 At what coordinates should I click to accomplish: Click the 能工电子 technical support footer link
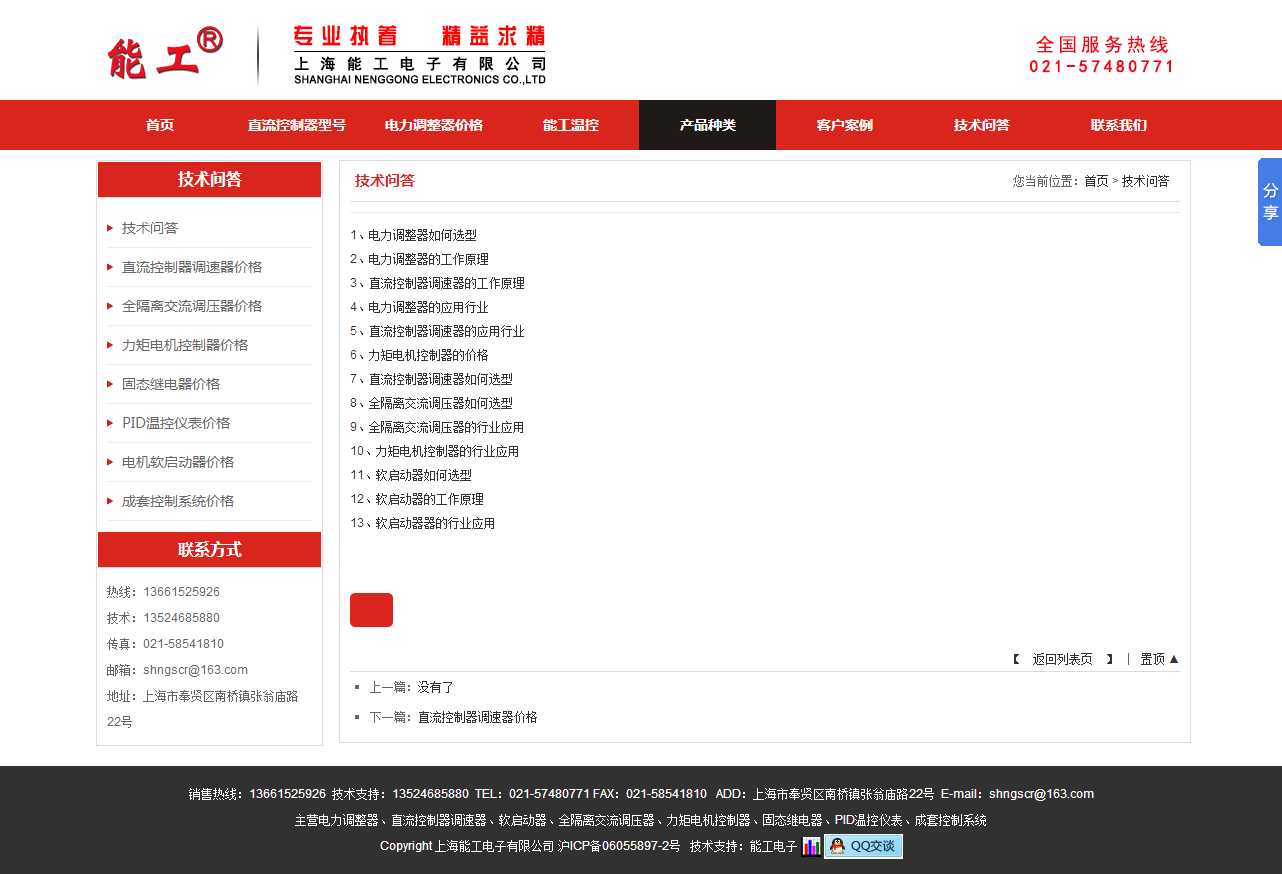point(773,846)
